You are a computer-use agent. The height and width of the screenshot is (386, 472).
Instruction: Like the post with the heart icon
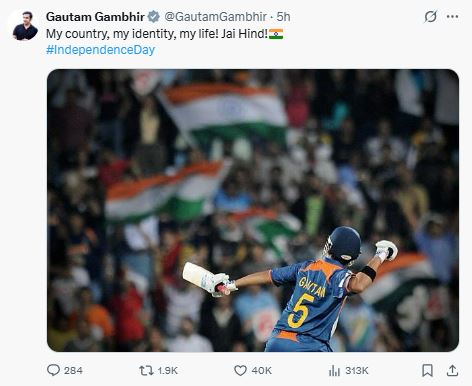point(240,371)
